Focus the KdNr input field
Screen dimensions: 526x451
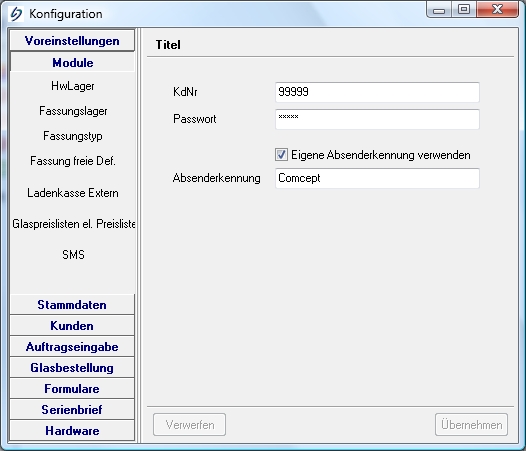pos(377,92)
